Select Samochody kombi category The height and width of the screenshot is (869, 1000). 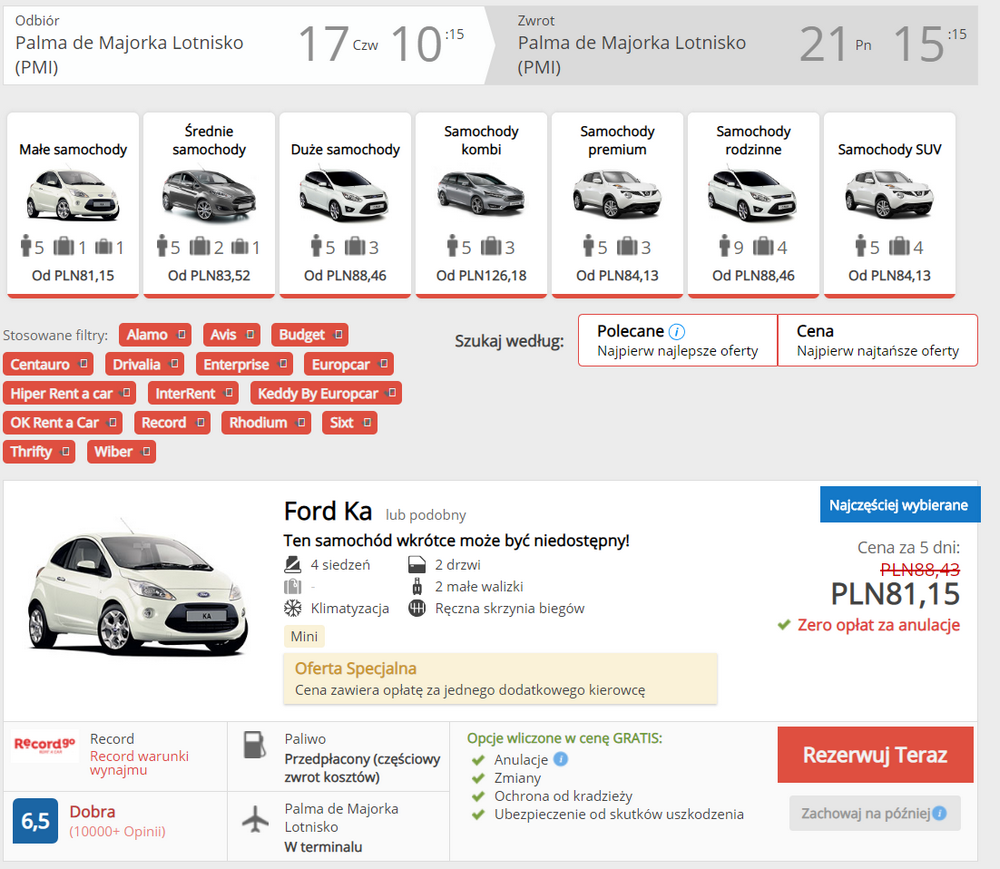pyautogui.click(x=482, y=205)
